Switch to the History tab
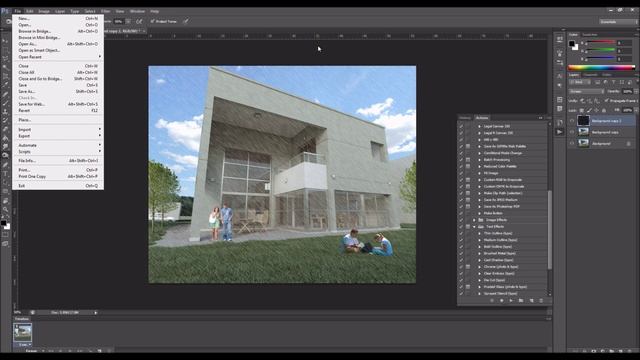Screen dimensions: 640x360 (x=464, y=118)
